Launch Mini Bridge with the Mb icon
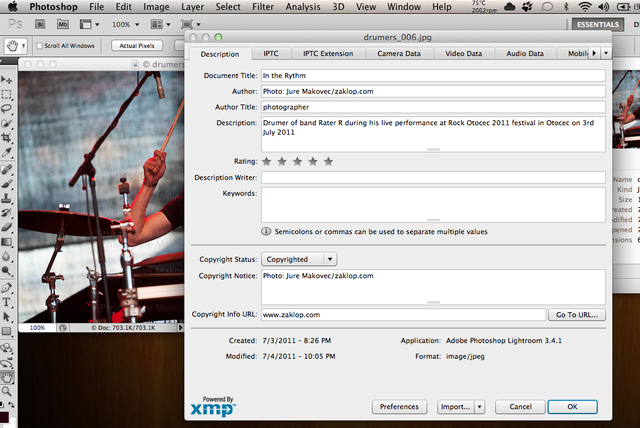The width and height of the screenshot is (640, 428). click(x=62, y=24)
